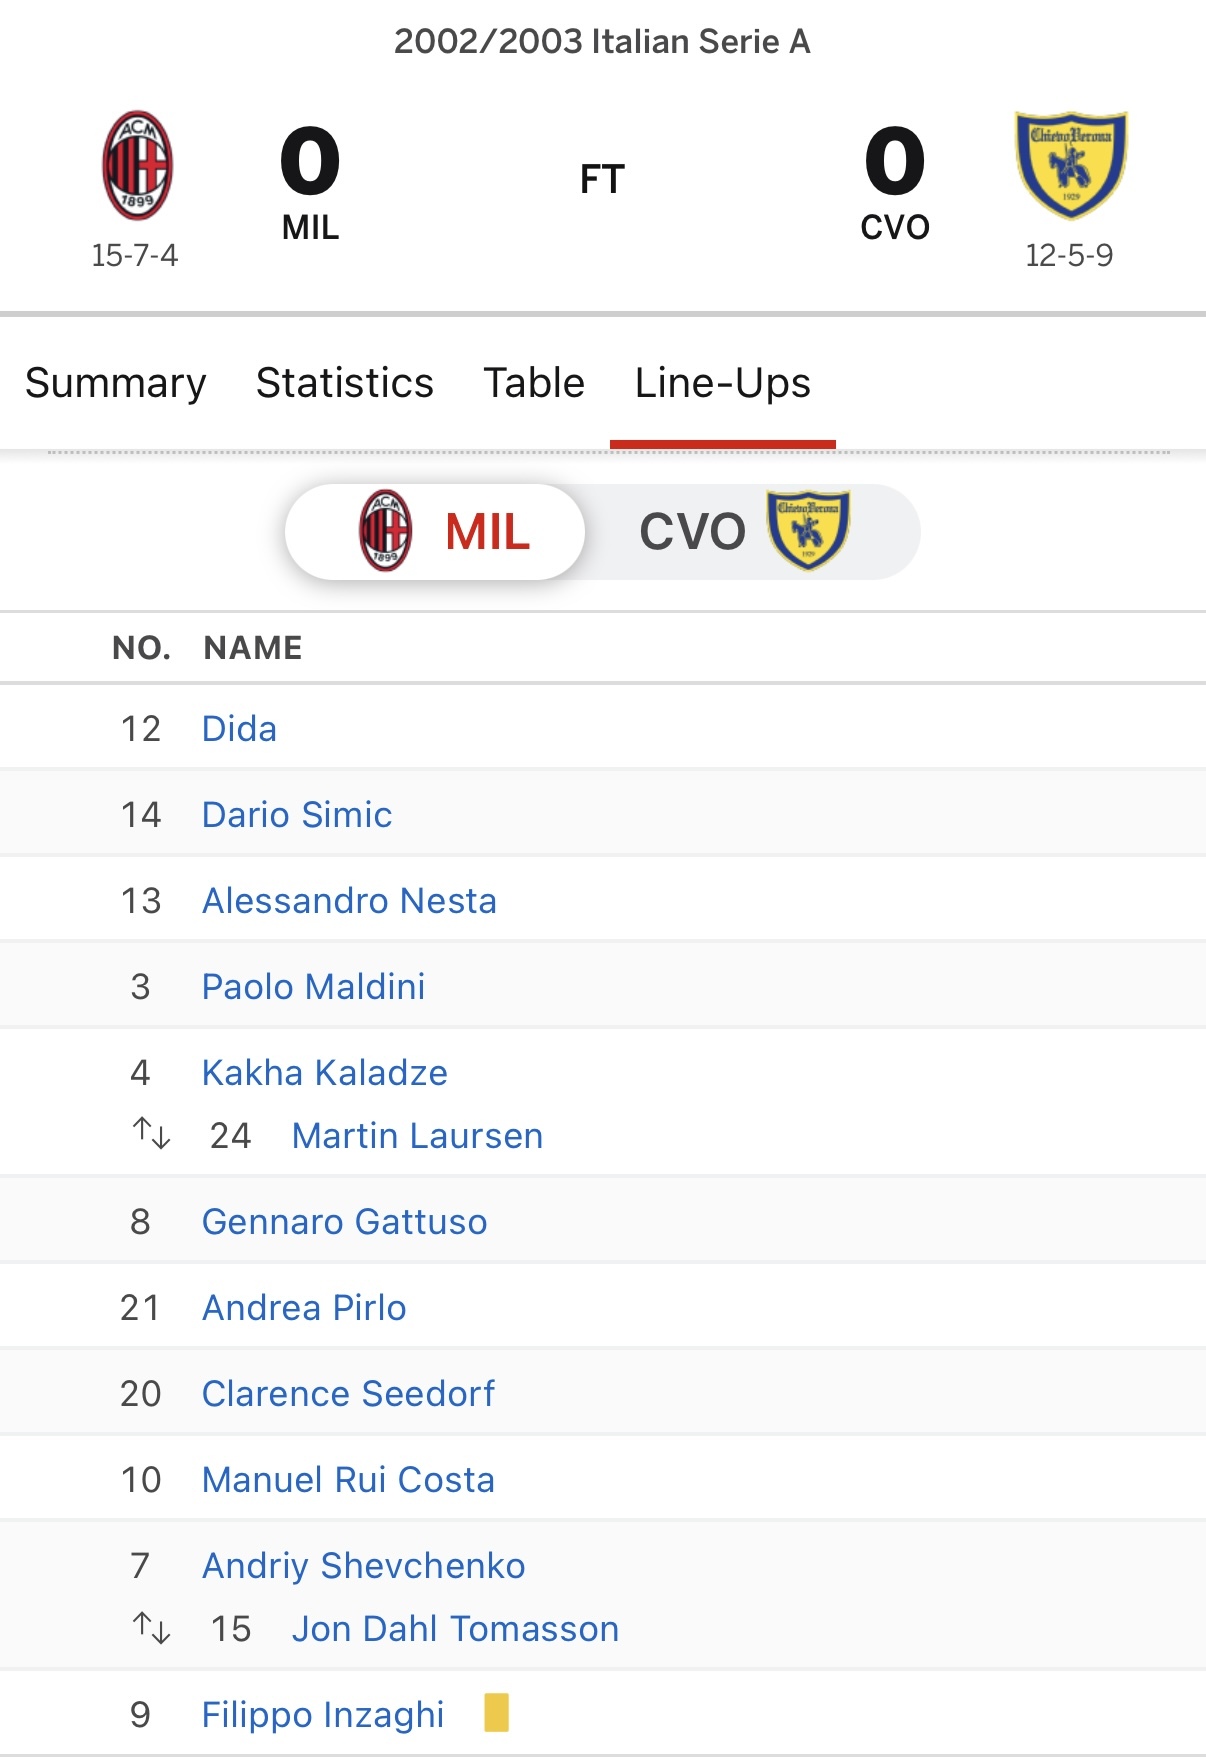Click the substitution arrows icon beside Martin Laursen
Image resolution: width=1206 pixels, height=1760 pixels.
click(x=152, y=1134)
